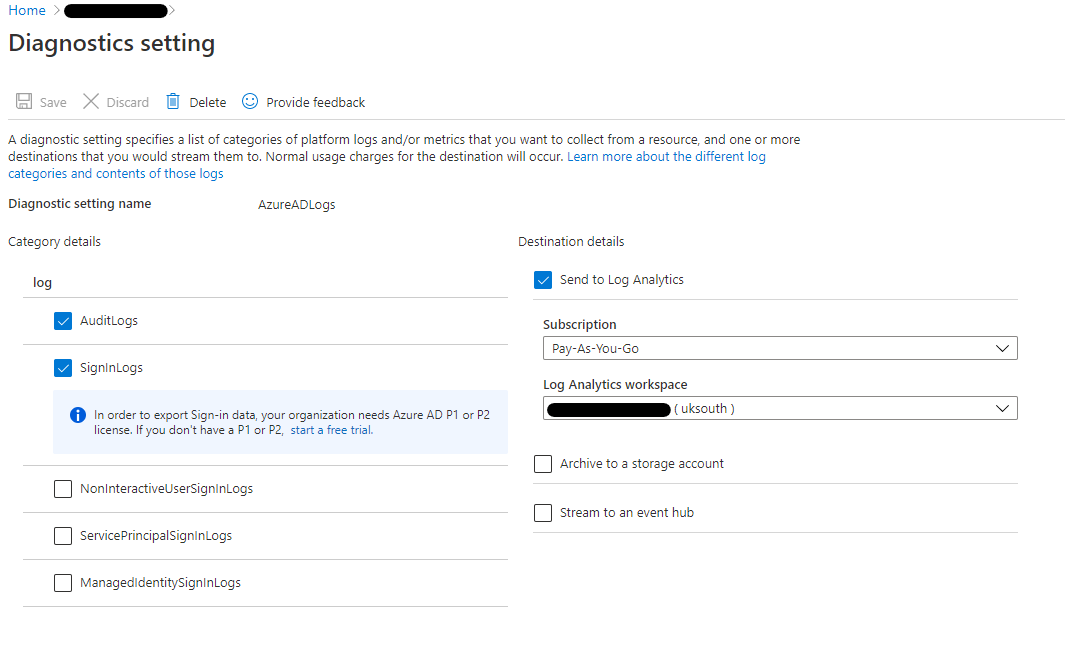Click the info icon in the sign-in license notice
This screenshot has width=1065, height=657.
pos(77,414)
